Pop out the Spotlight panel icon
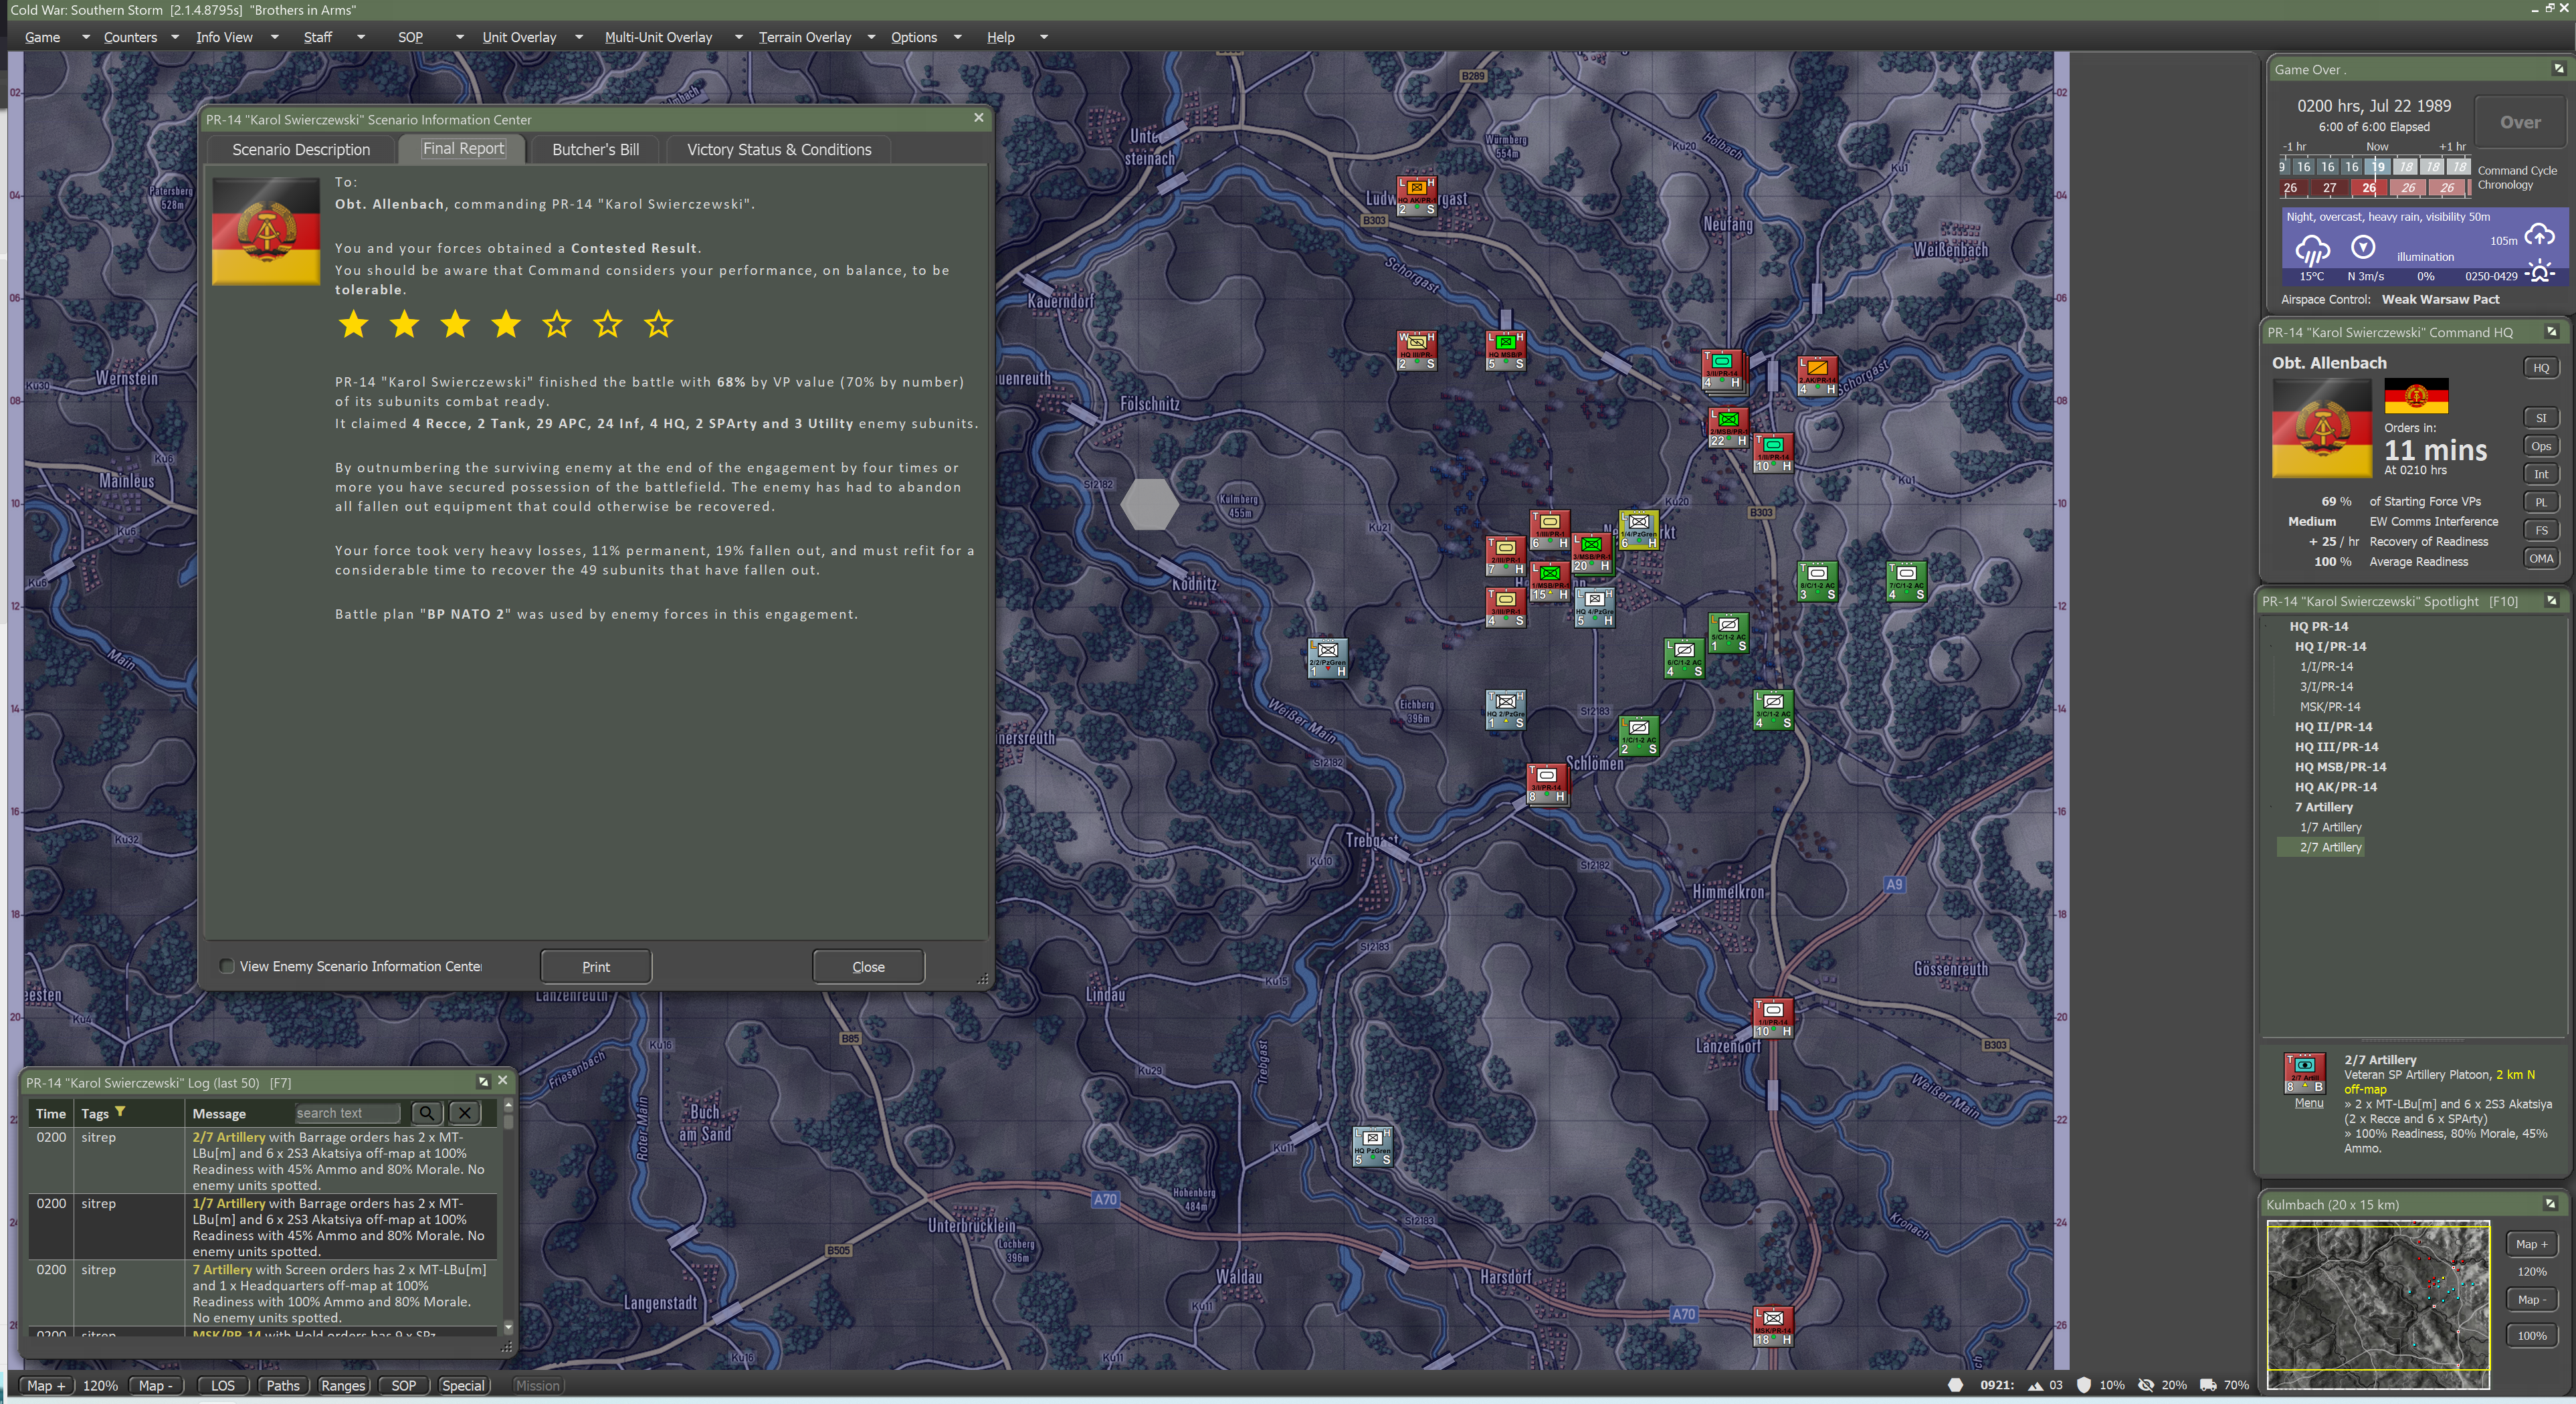 pyautogui.click(x=2551, y=601)
